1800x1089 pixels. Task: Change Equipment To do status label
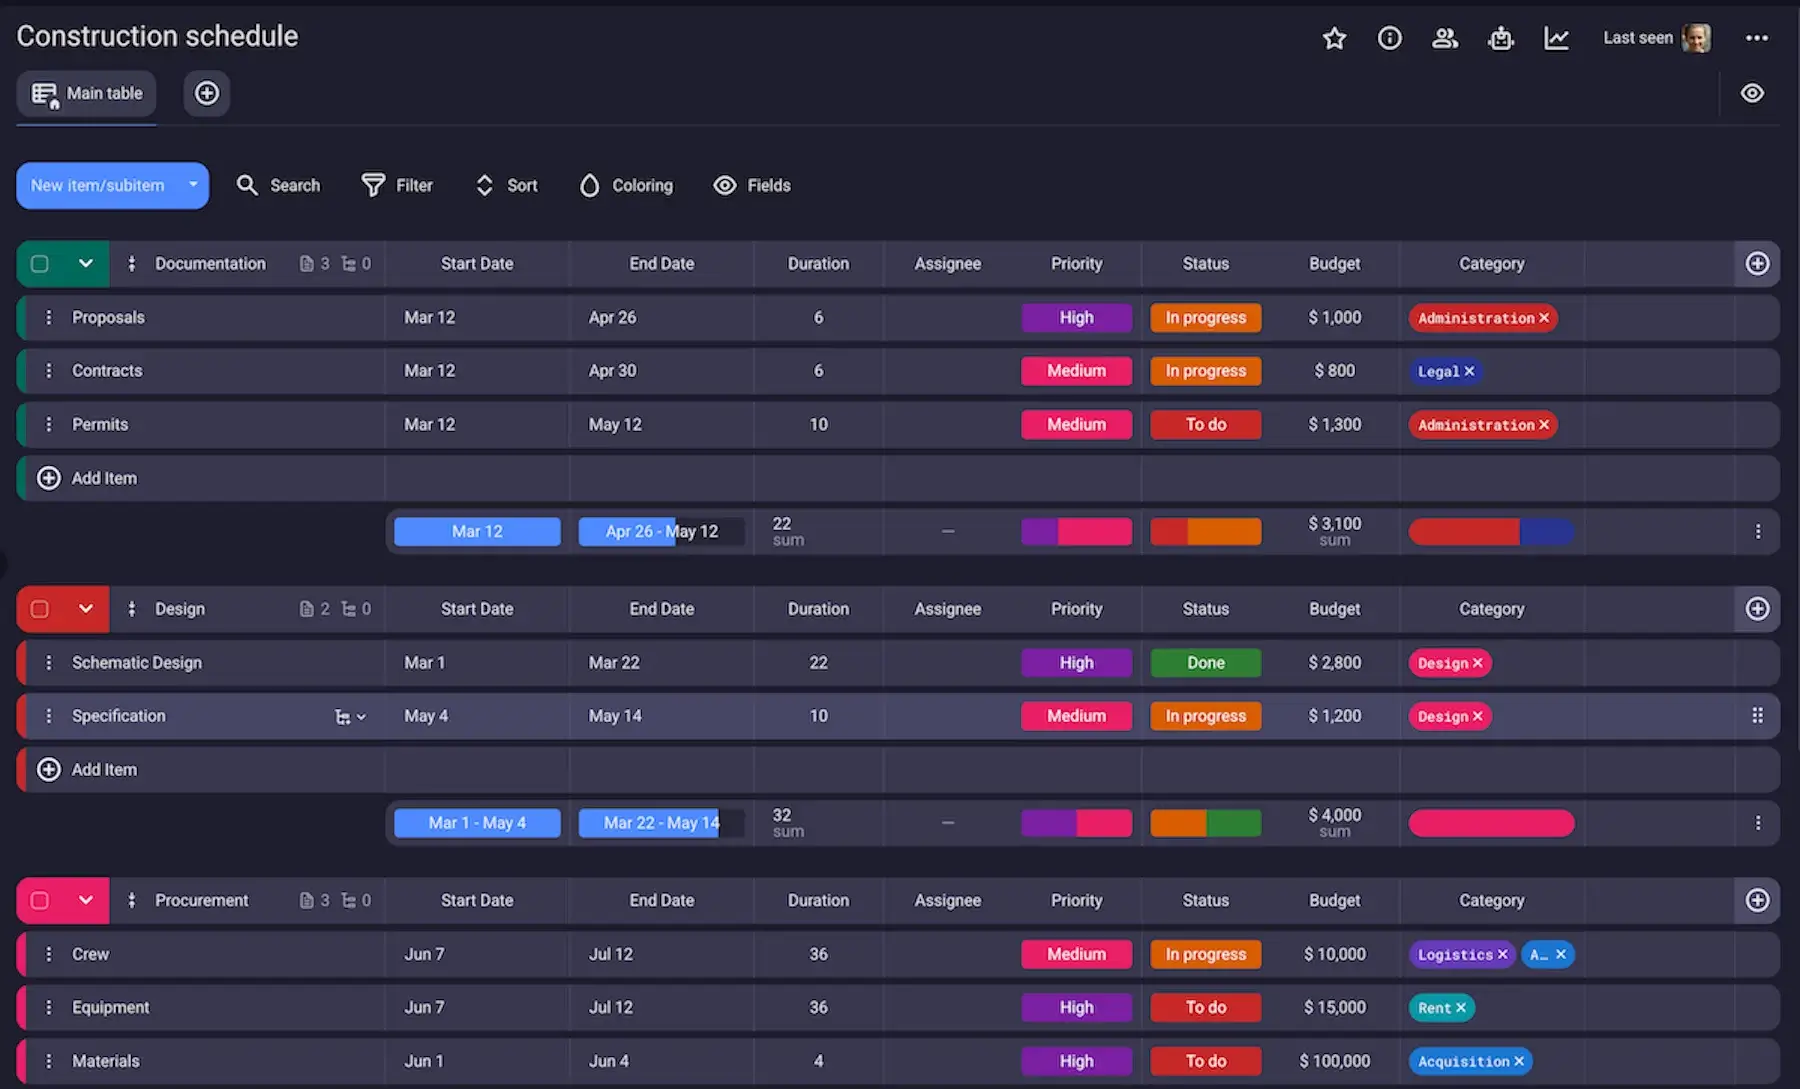point(1205,1007)
